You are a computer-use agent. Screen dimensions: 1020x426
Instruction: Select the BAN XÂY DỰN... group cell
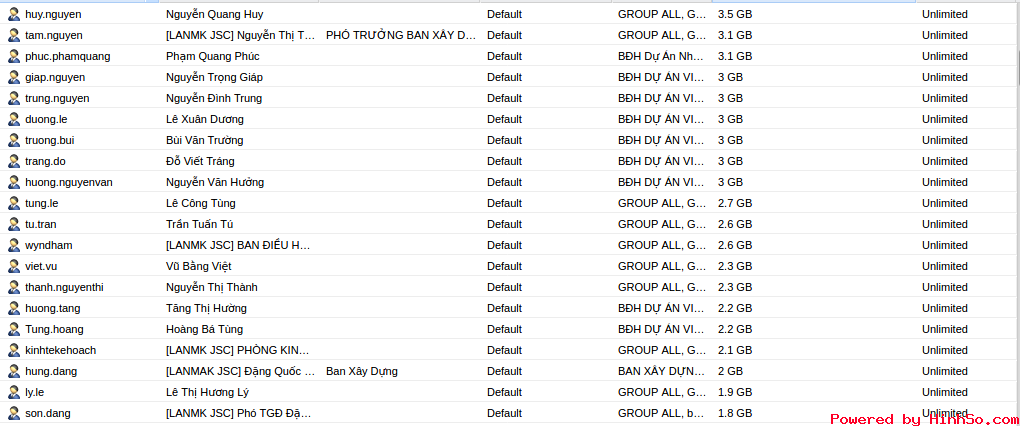click(662, 371)
